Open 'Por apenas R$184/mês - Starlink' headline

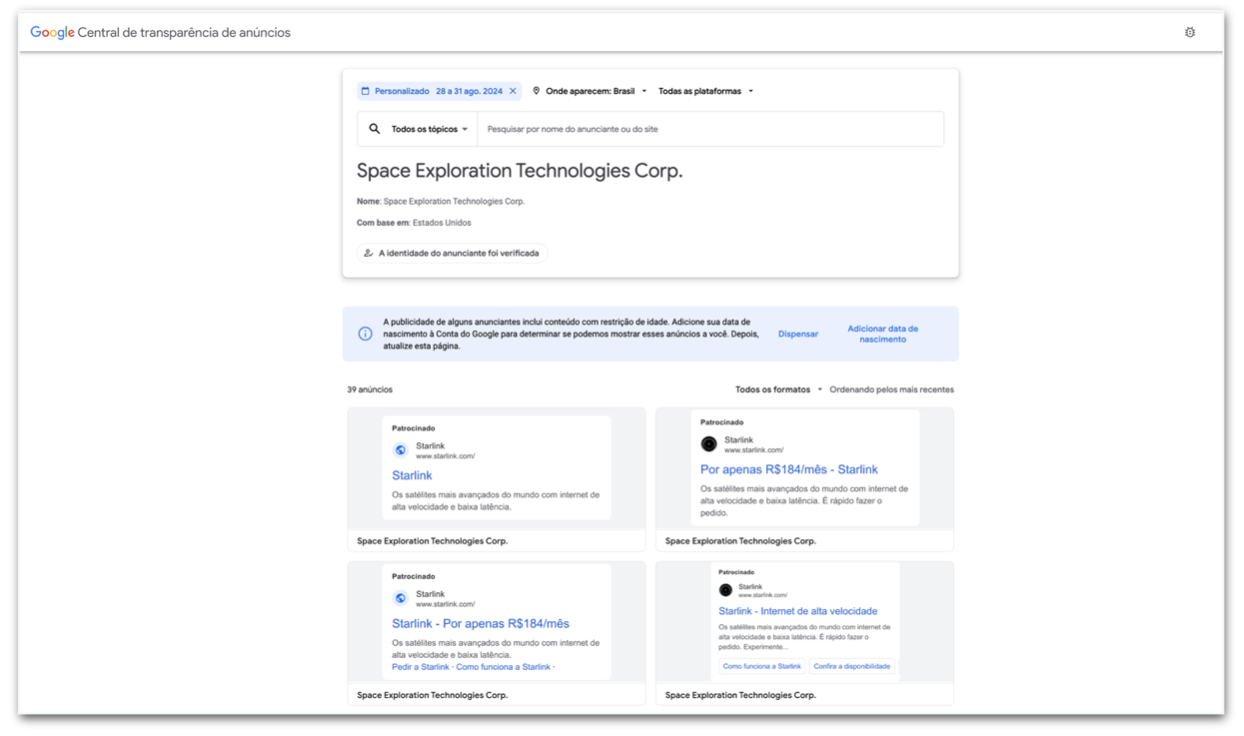click(x=789, y=469)
